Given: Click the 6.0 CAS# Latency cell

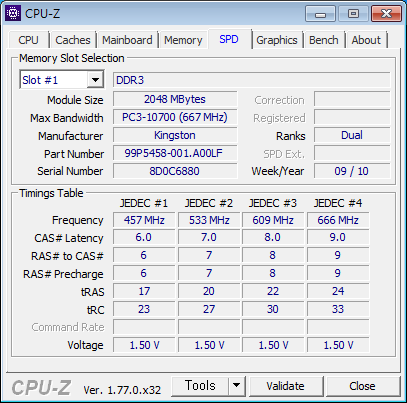Looking at the screenshot, I should [x=144, y=237].
